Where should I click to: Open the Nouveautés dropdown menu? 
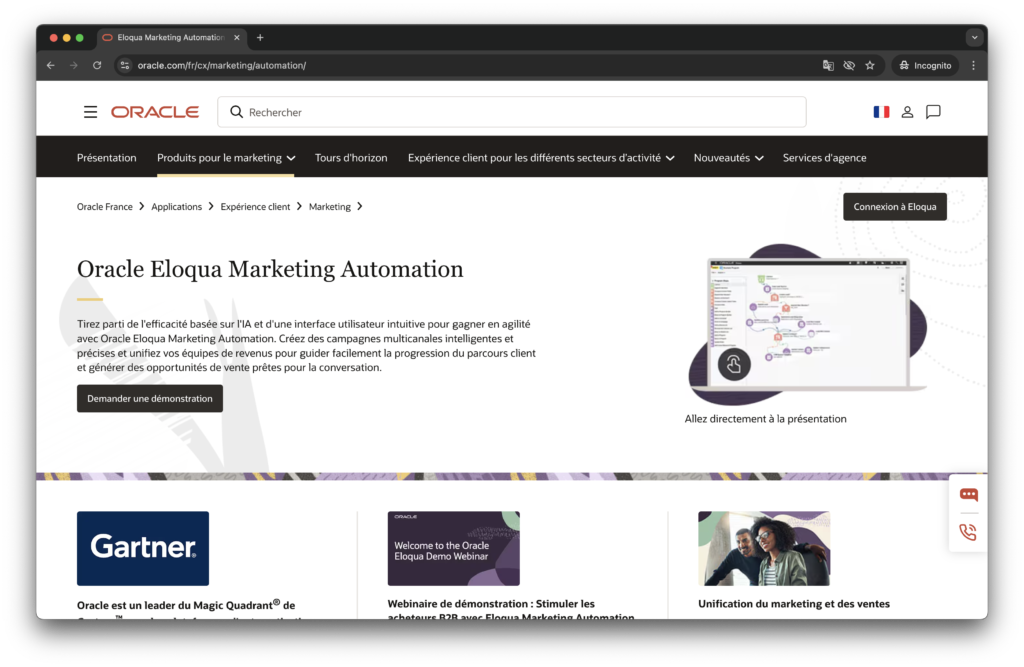point(728,157)
